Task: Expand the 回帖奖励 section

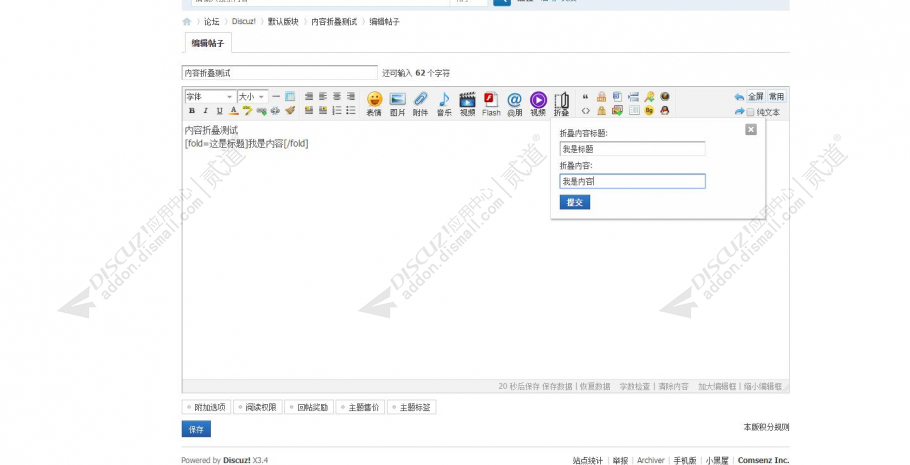Action: pyautogui.click(x=309, y=408)
